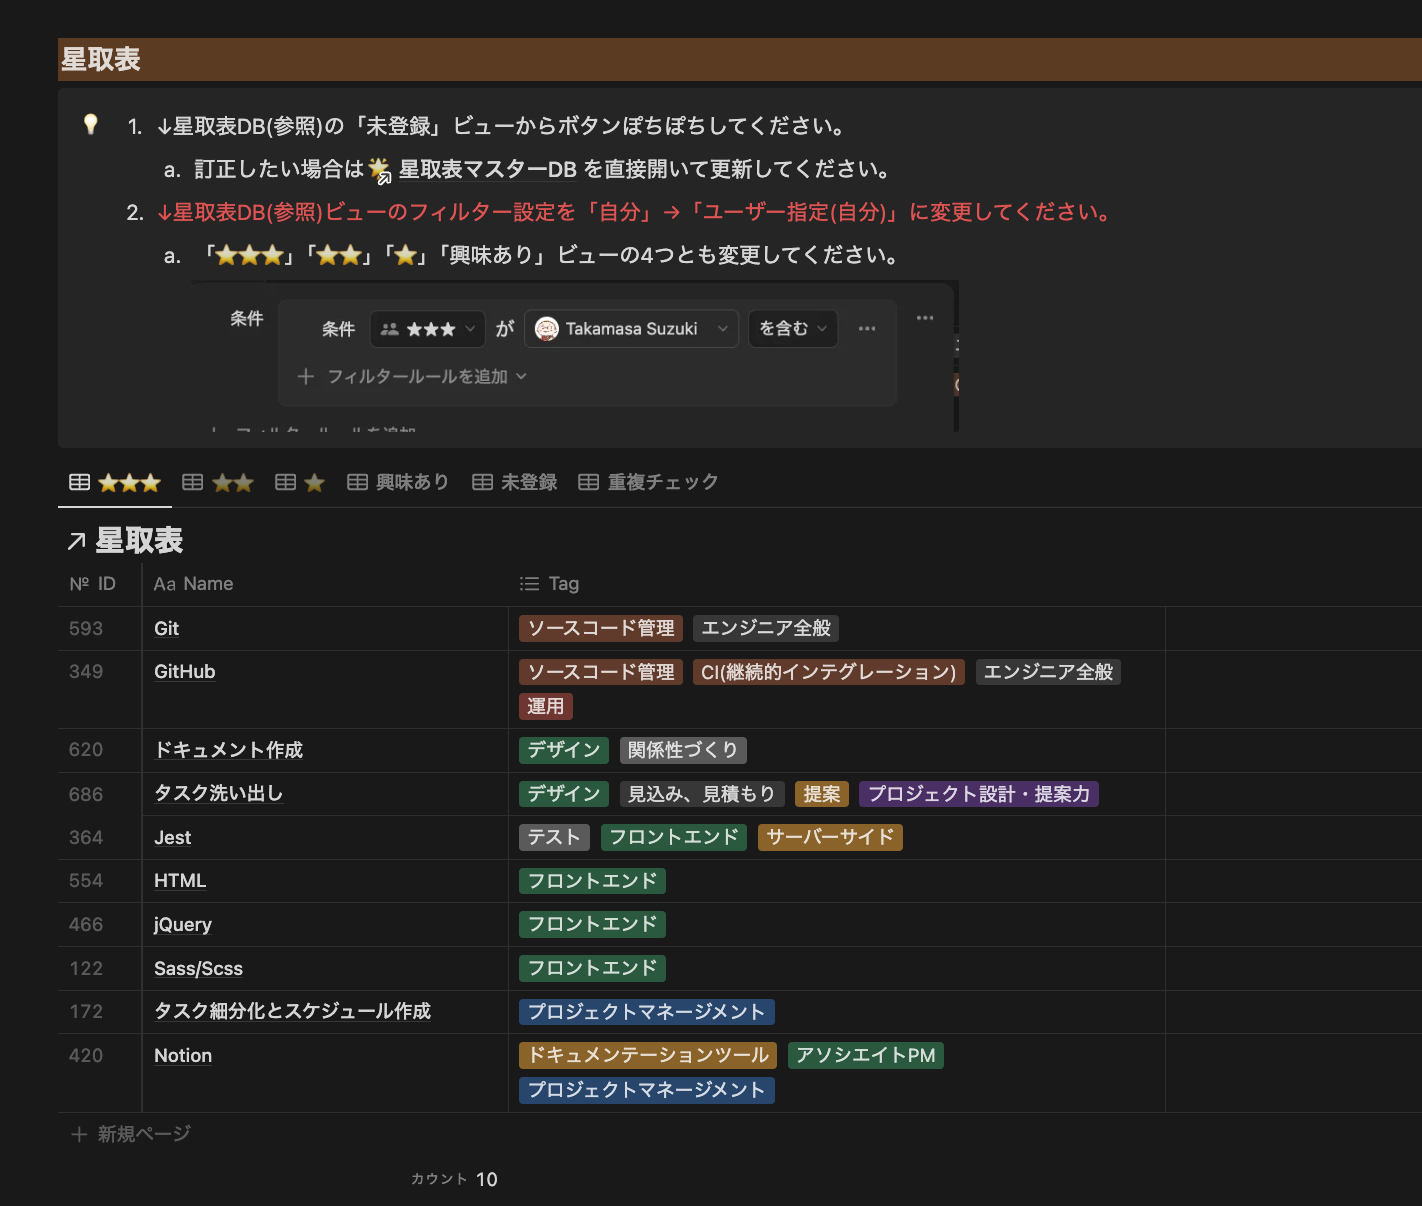Click Takamasa Suzuki's avatar in filter
1422x1206 pixels.
coord(547,329)
